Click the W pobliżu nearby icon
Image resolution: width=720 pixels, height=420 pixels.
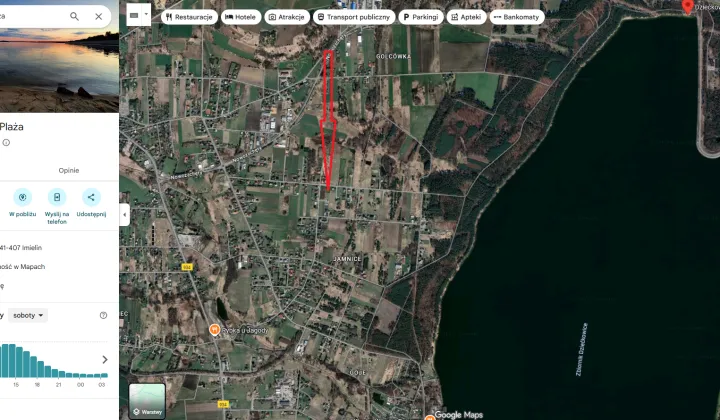point(22,197)
